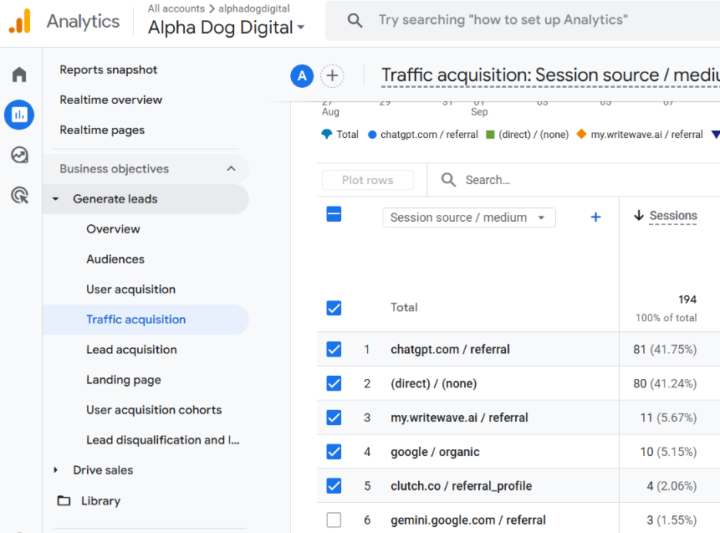The width and height of the screenshot is (720, 533).
Task: Toggle the select-all checkbox in header
Action: point(334,214)
